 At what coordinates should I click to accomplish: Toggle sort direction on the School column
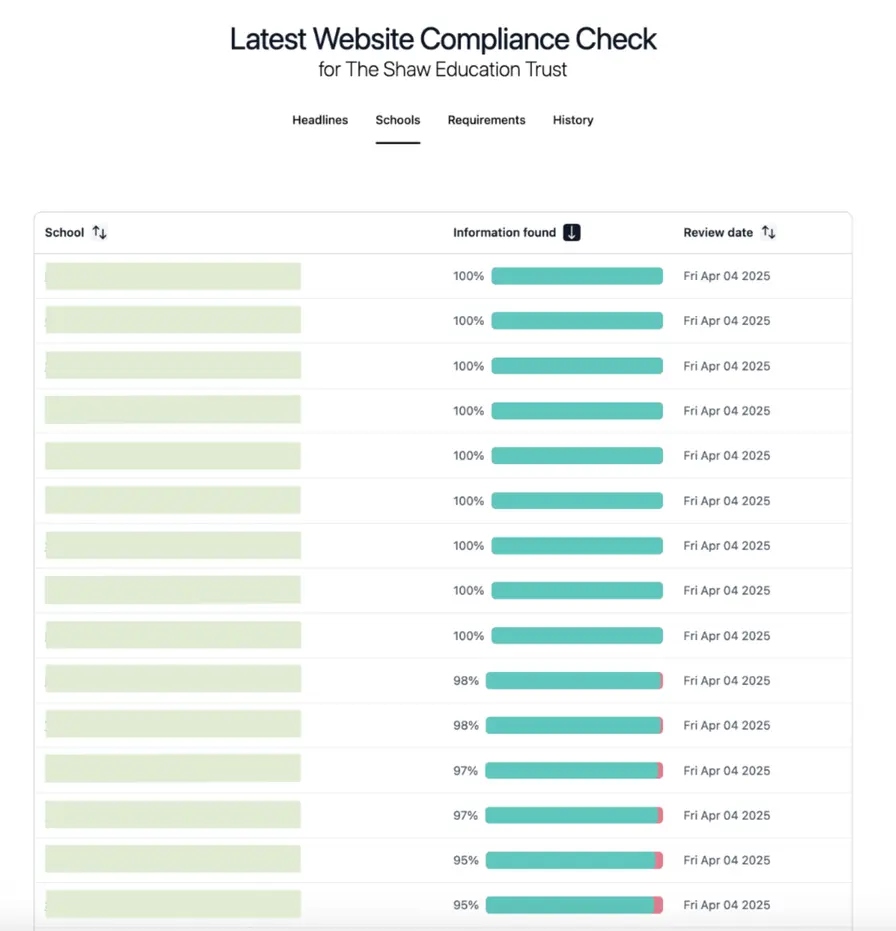99,231
